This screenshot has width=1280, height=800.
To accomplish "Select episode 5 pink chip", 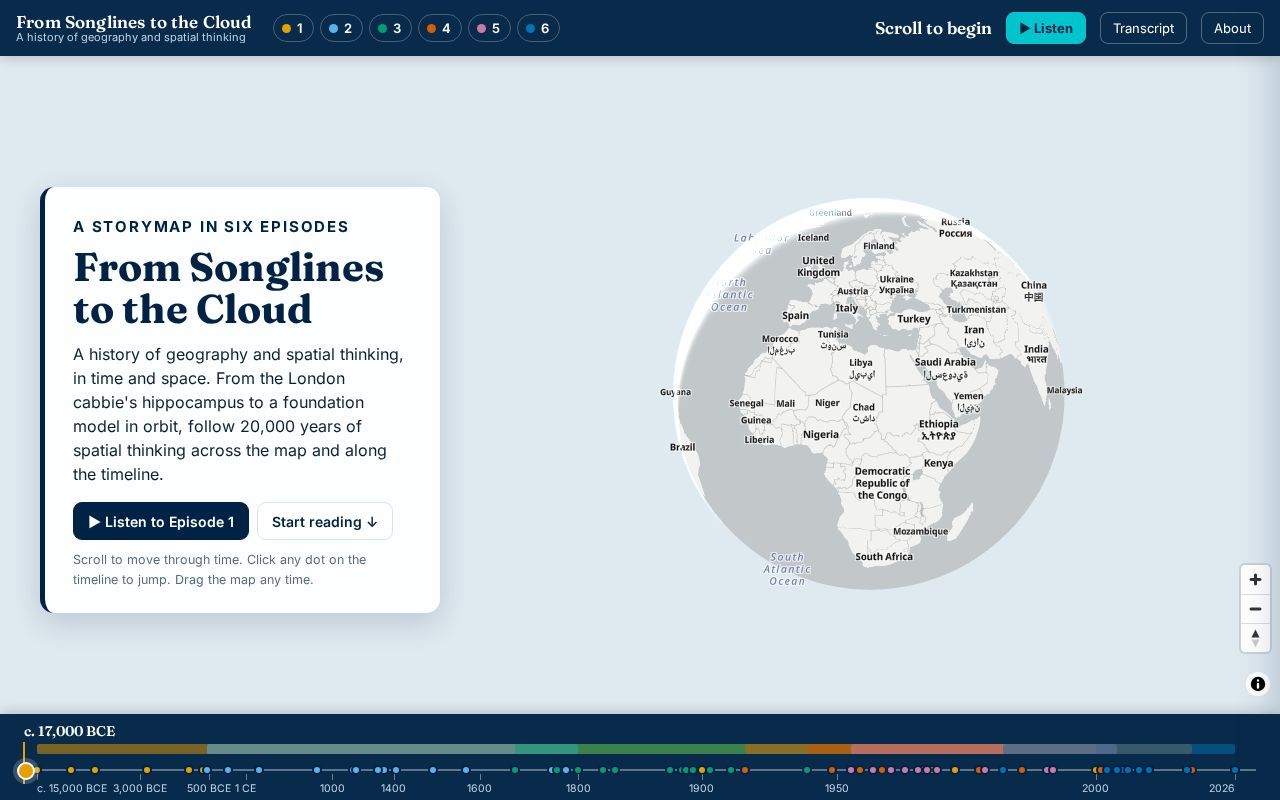I will [489, 28].
